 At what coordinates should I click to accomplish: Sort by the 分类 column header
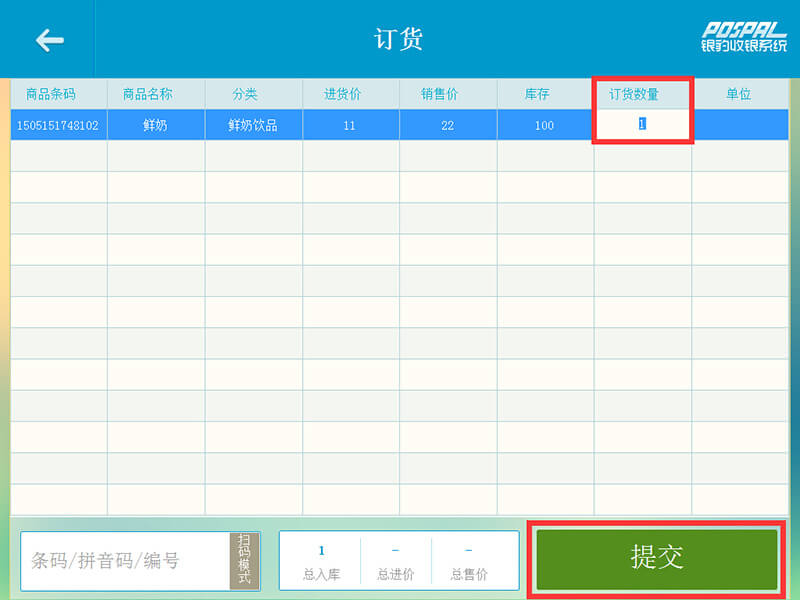[252, 94]
